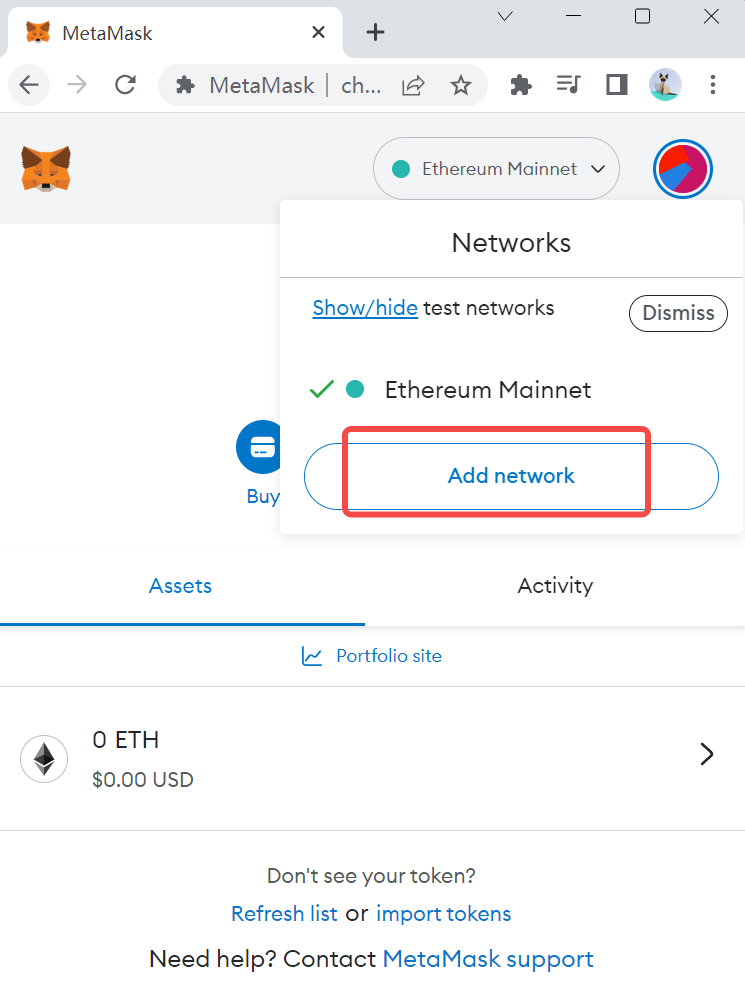The image size is (745, 992).
Task: Click the Add network button
Action: tap(510, 476)
